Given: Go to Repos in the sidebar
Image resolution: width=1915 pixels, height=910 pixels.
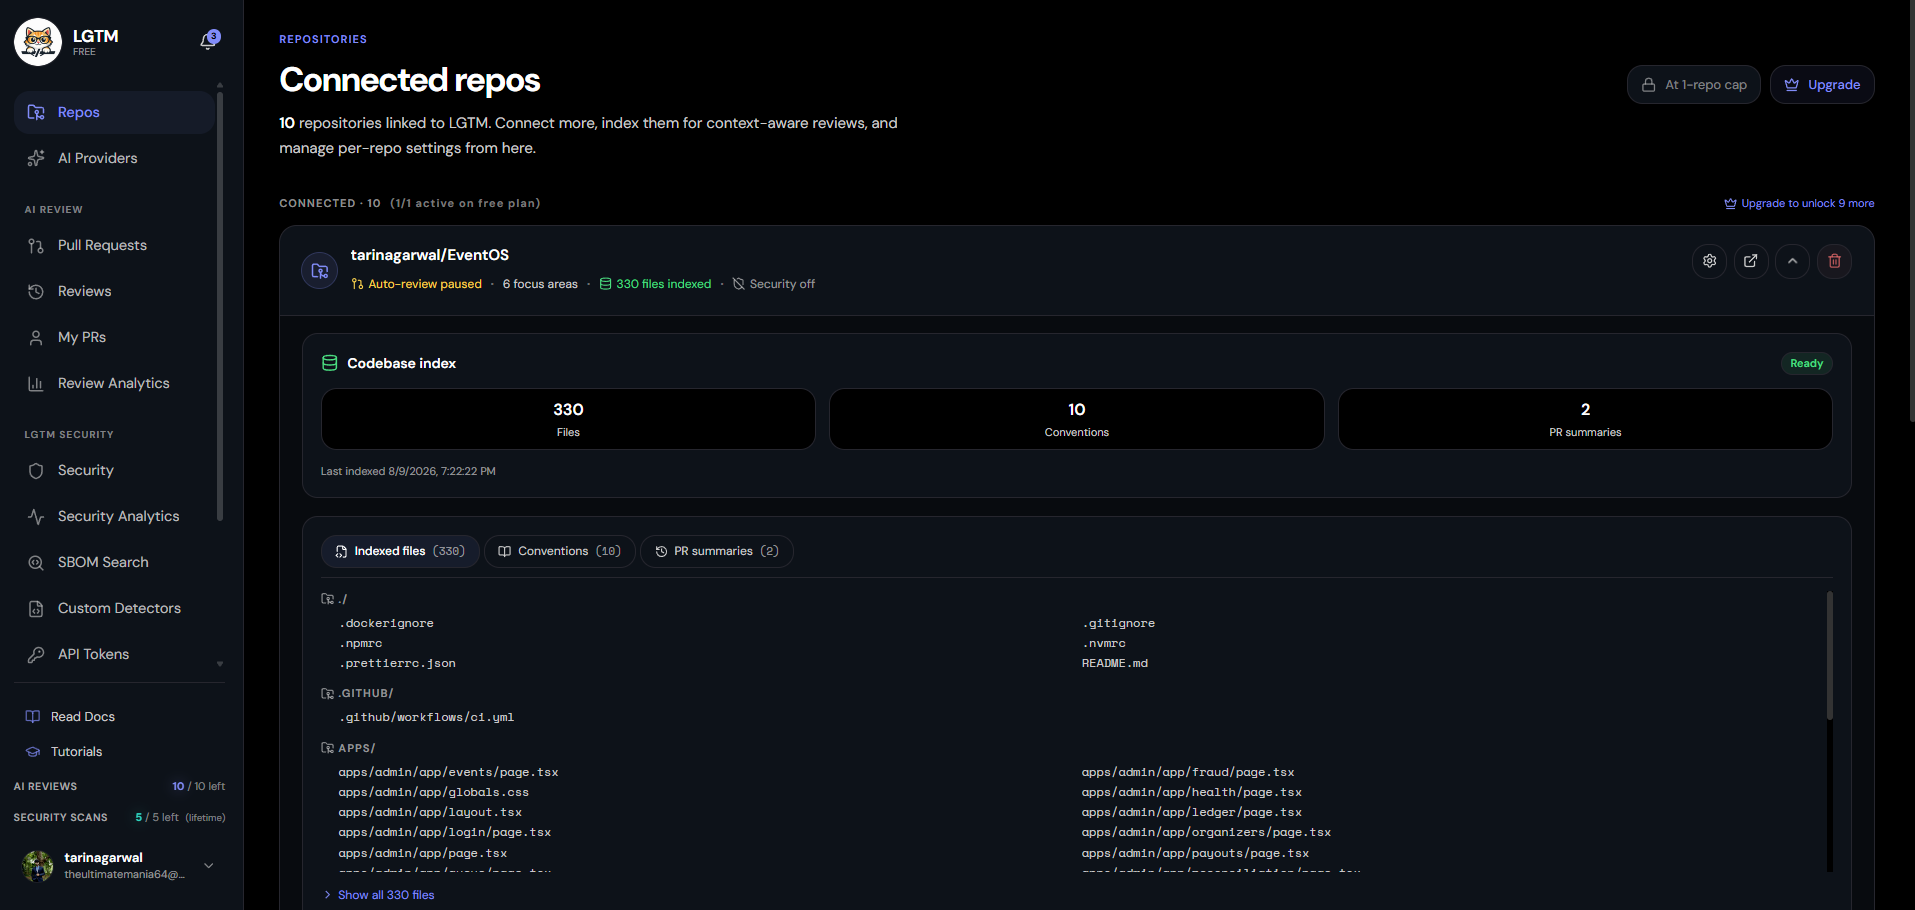Looking at the screenshot, I should click(x=114, y=112).
